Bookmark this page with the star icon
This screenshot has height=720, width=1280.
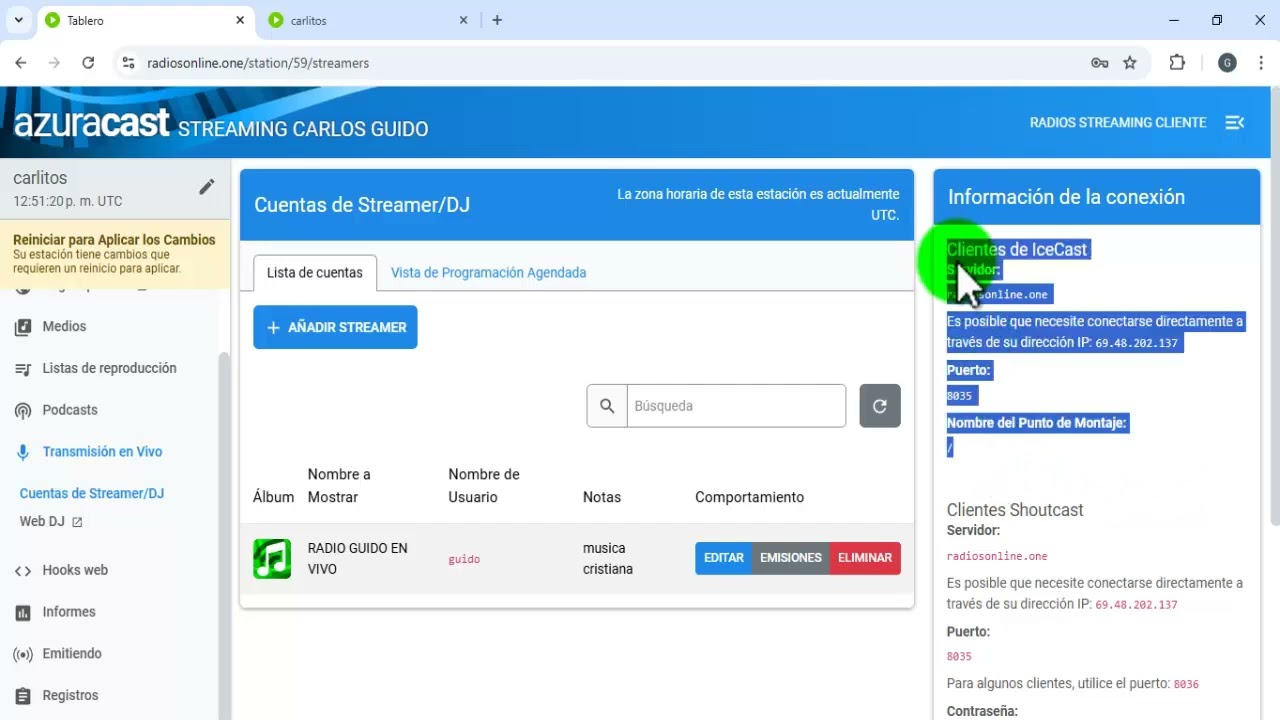[1130, 63]
